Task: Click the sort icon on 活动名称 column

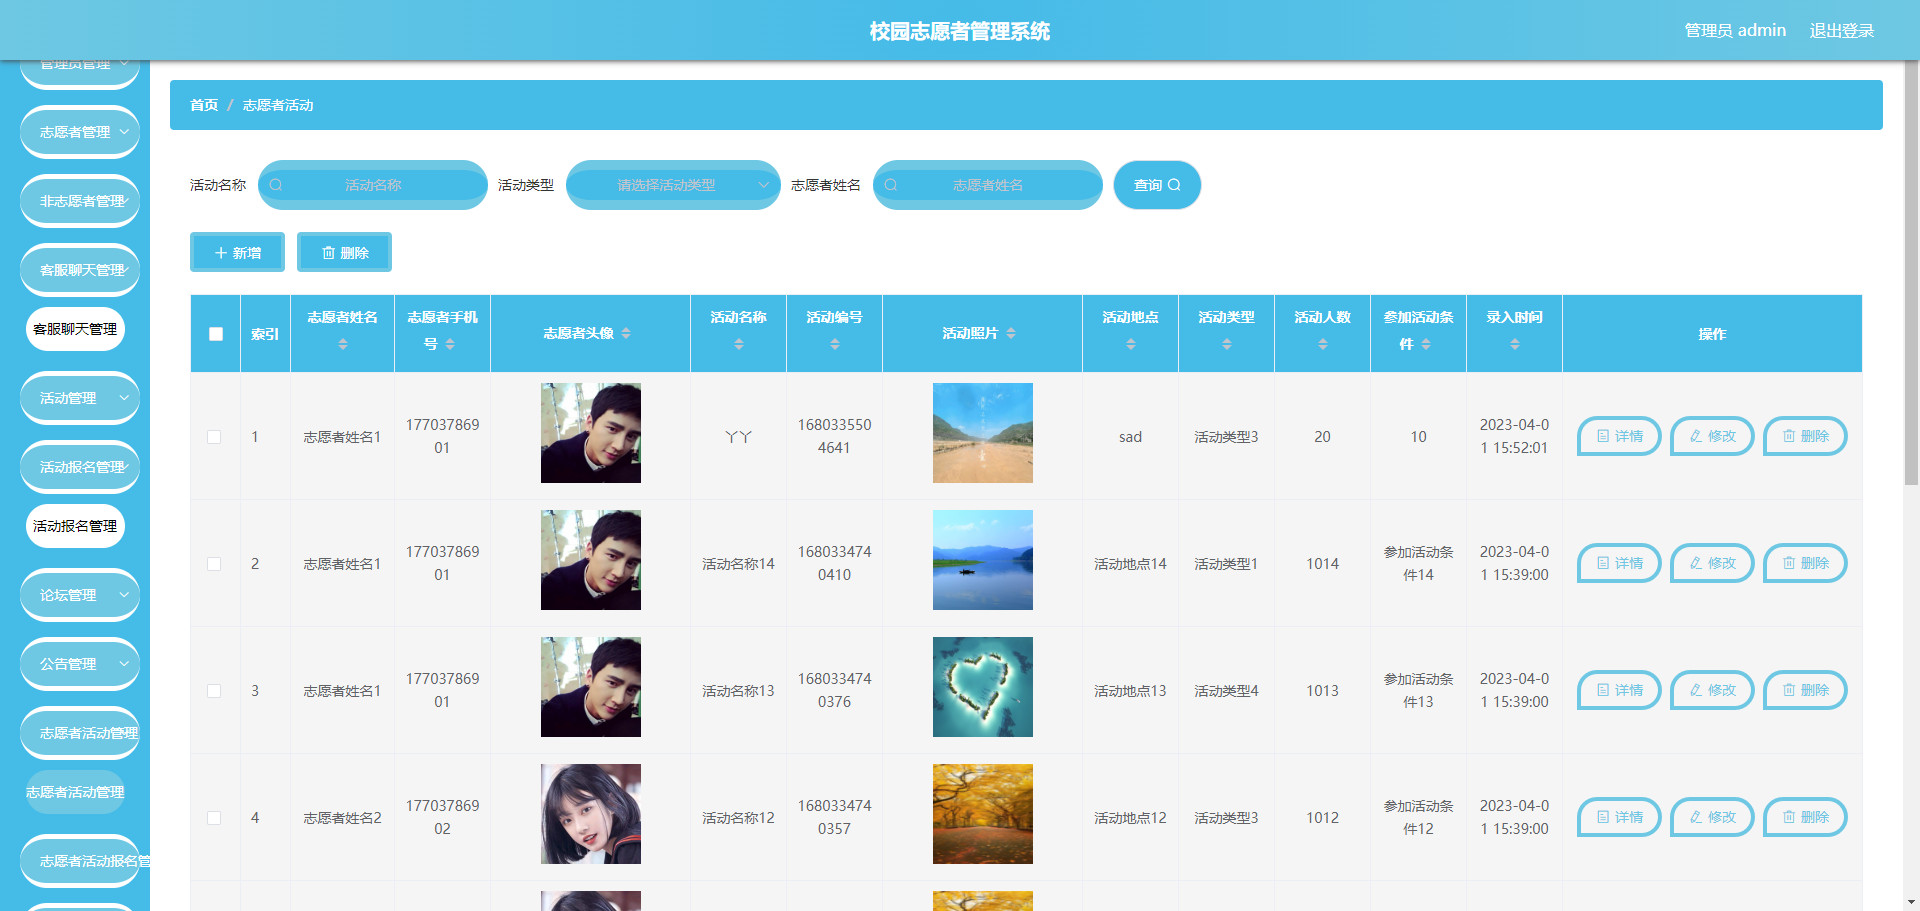Action: tap(738, 344)
